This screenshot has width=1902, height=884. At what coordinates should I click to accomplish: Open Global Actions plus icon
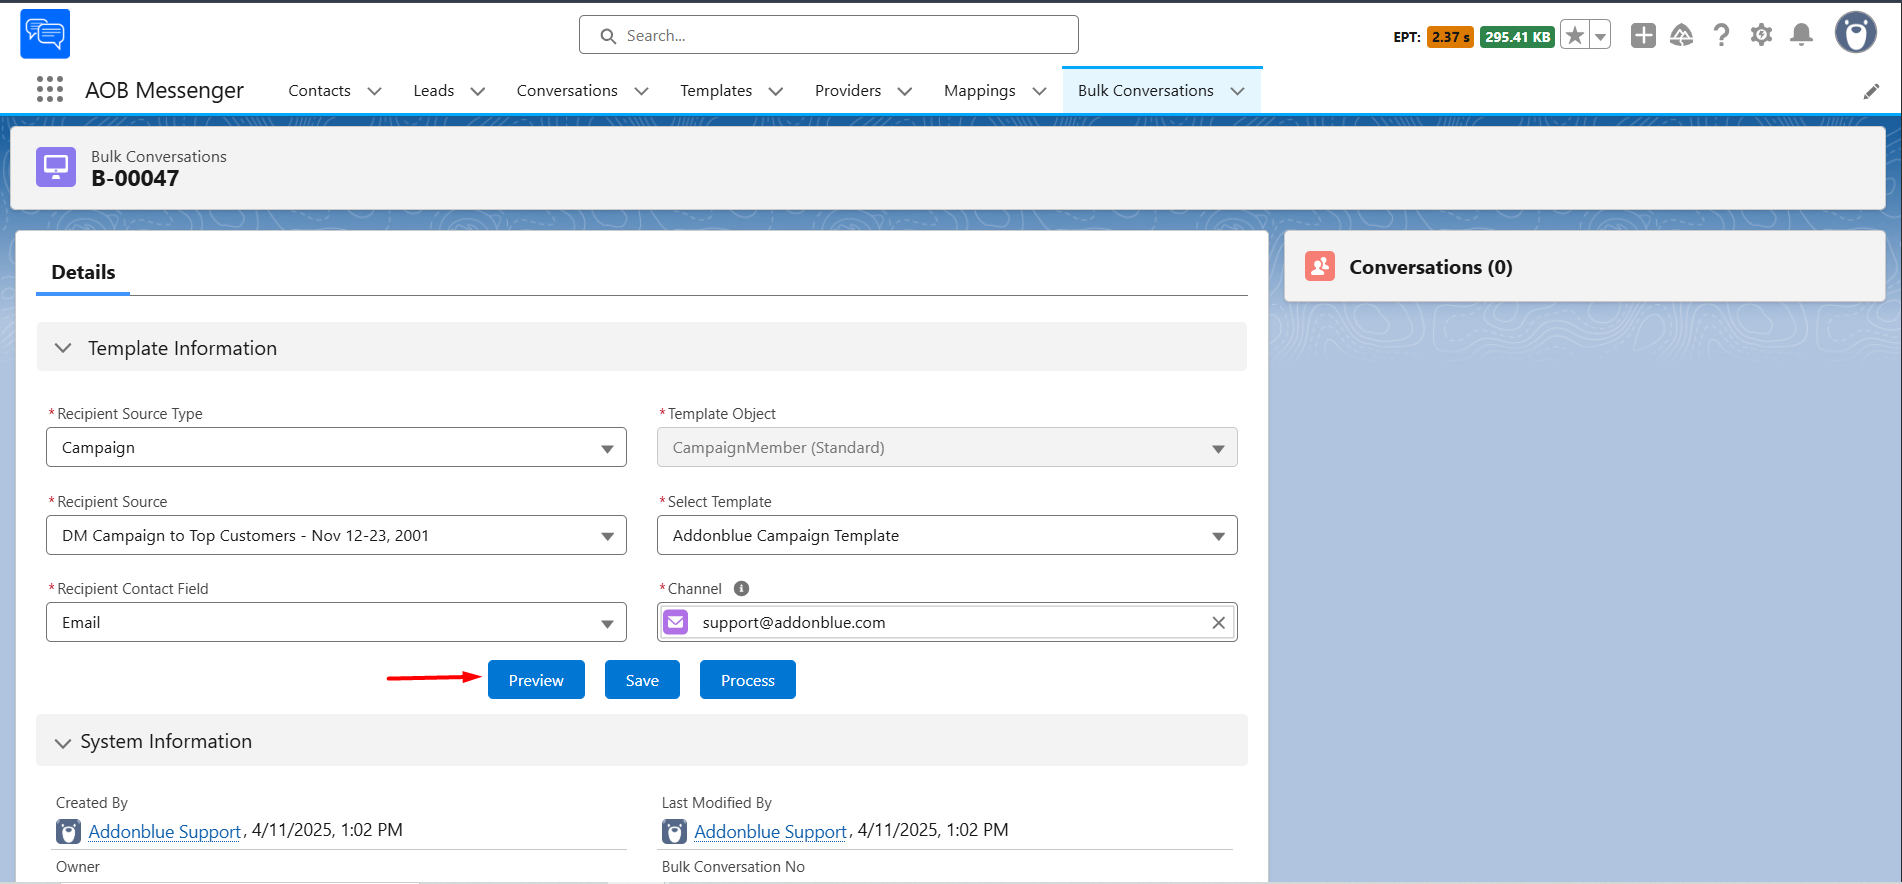pos(1643,36)
